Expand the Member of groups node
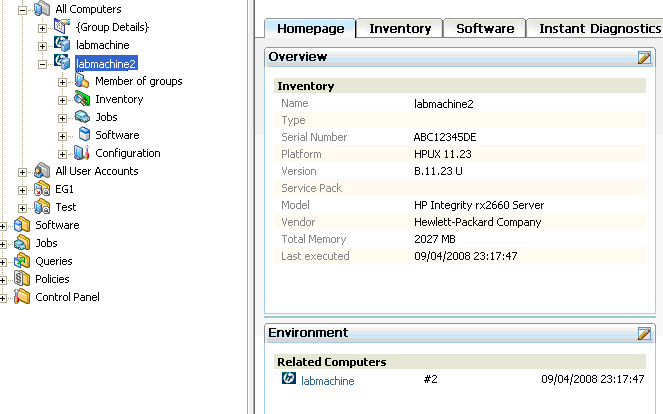The width and height of the screenshot is (663, 414). coord(62,82)
